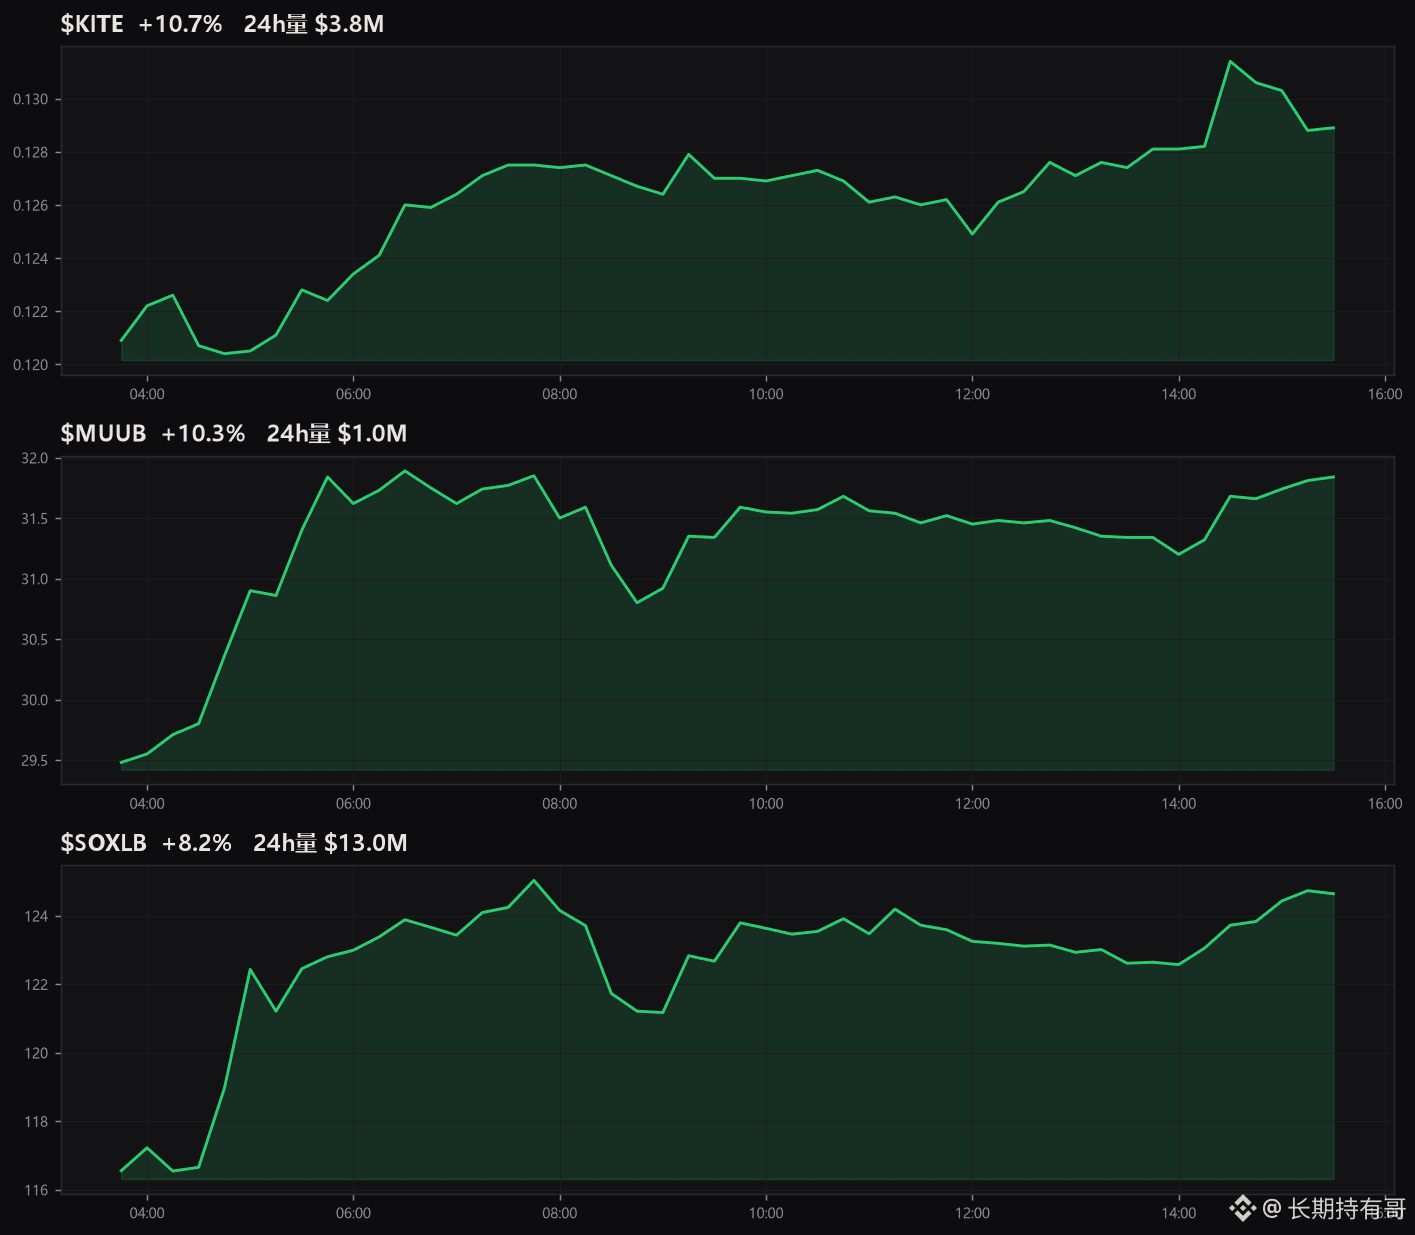Click the 0.124 price axis label
This screenshot has height=1235, width=1415.
coord(30,258)
